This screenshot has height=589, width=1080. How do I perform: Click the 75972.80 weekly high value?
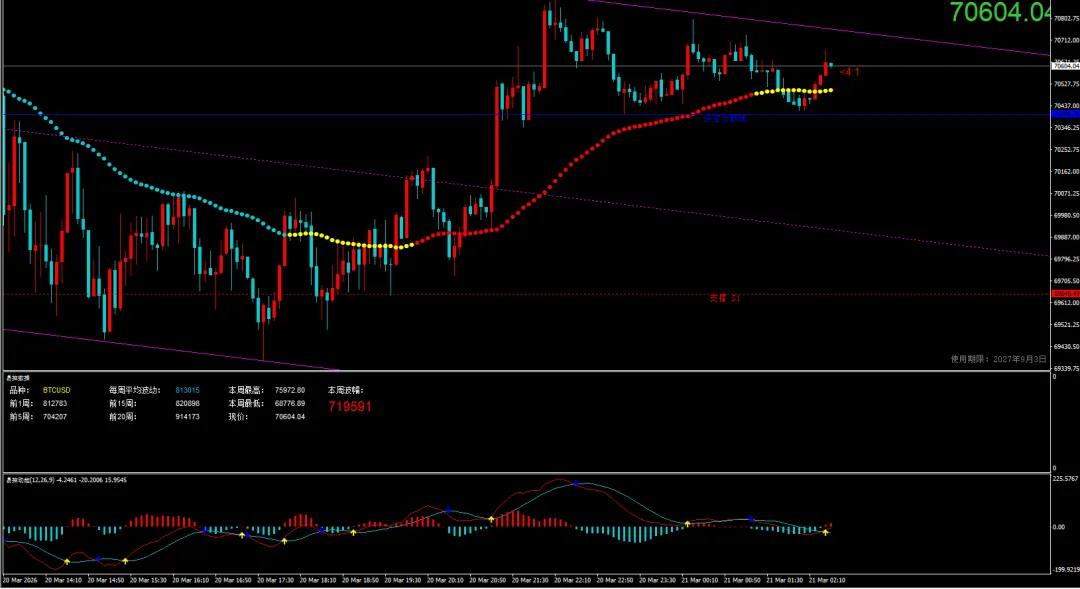290,391
